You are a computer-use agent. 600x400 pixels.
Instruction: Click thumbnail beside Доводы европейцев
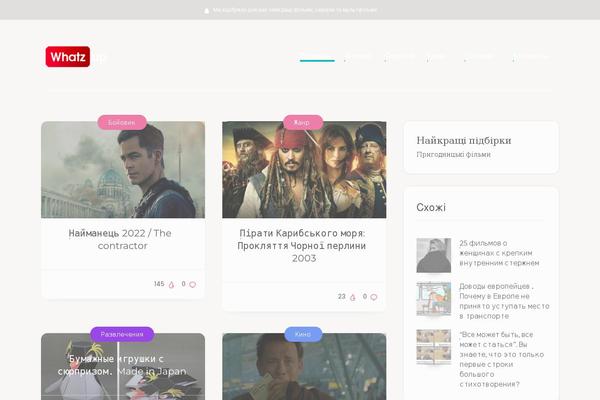point(434,299)
